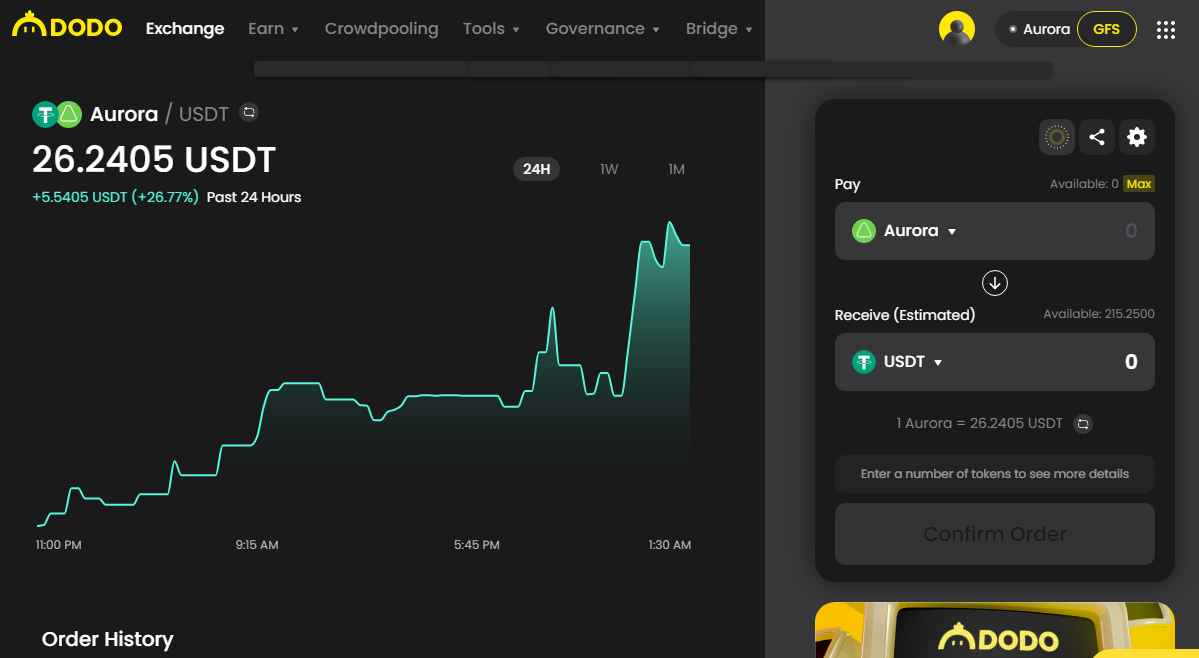Image resolution: width=1199 pixels, height=658 pixels.
Task: Select the 24H chart range
Action: tap(536, 169)
